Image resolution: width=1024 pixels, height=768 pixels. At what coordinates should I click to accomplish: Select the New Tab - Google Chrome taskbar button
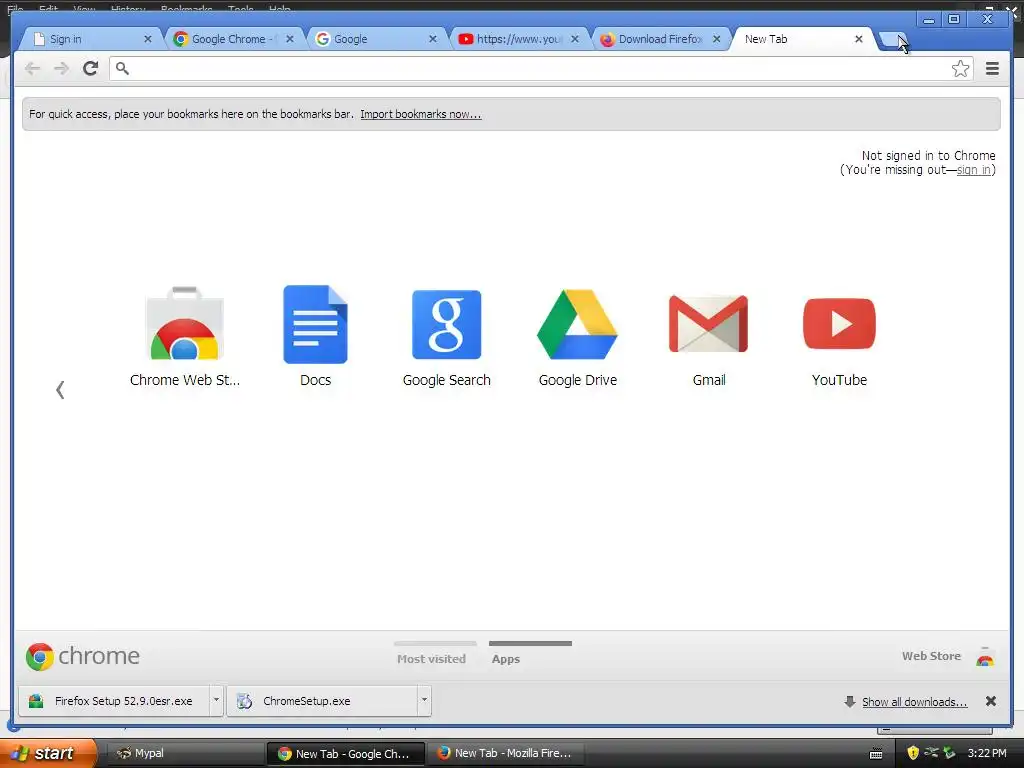345,753
